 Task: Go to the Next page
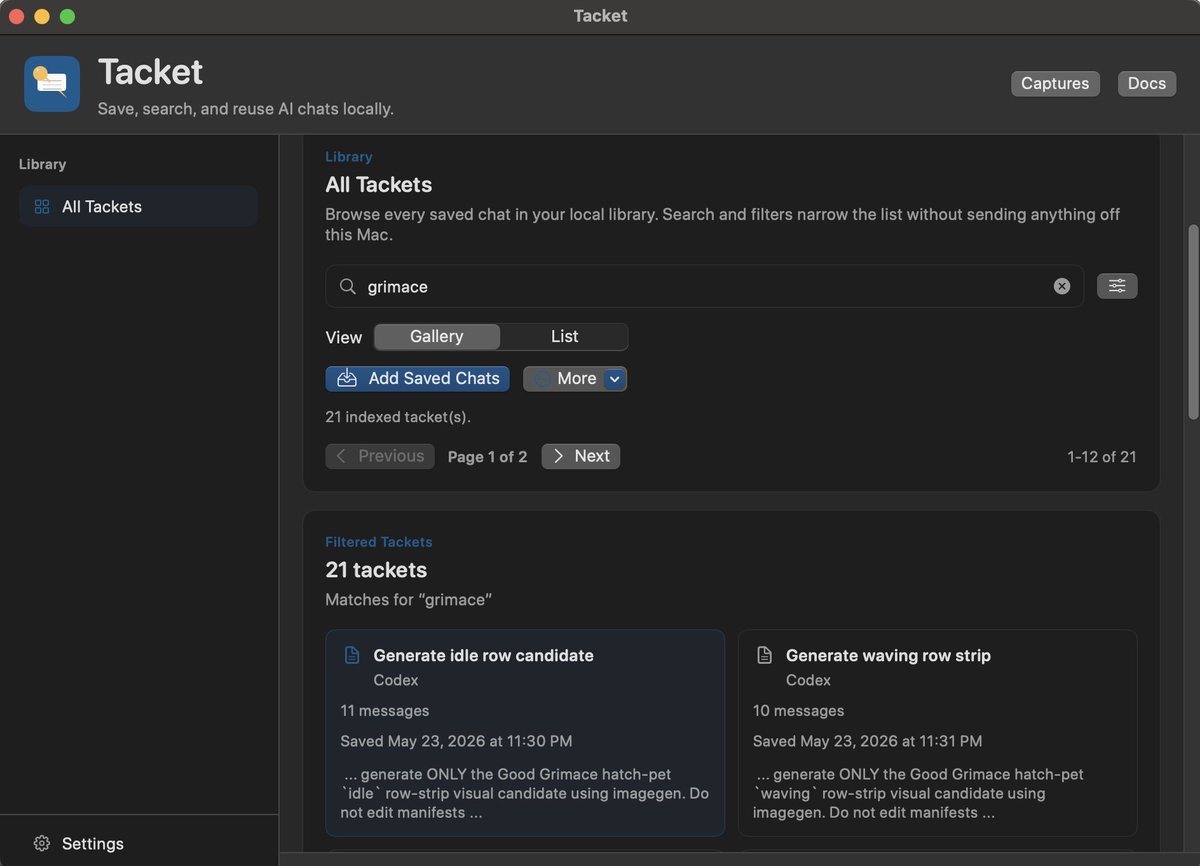pos(581,456)
